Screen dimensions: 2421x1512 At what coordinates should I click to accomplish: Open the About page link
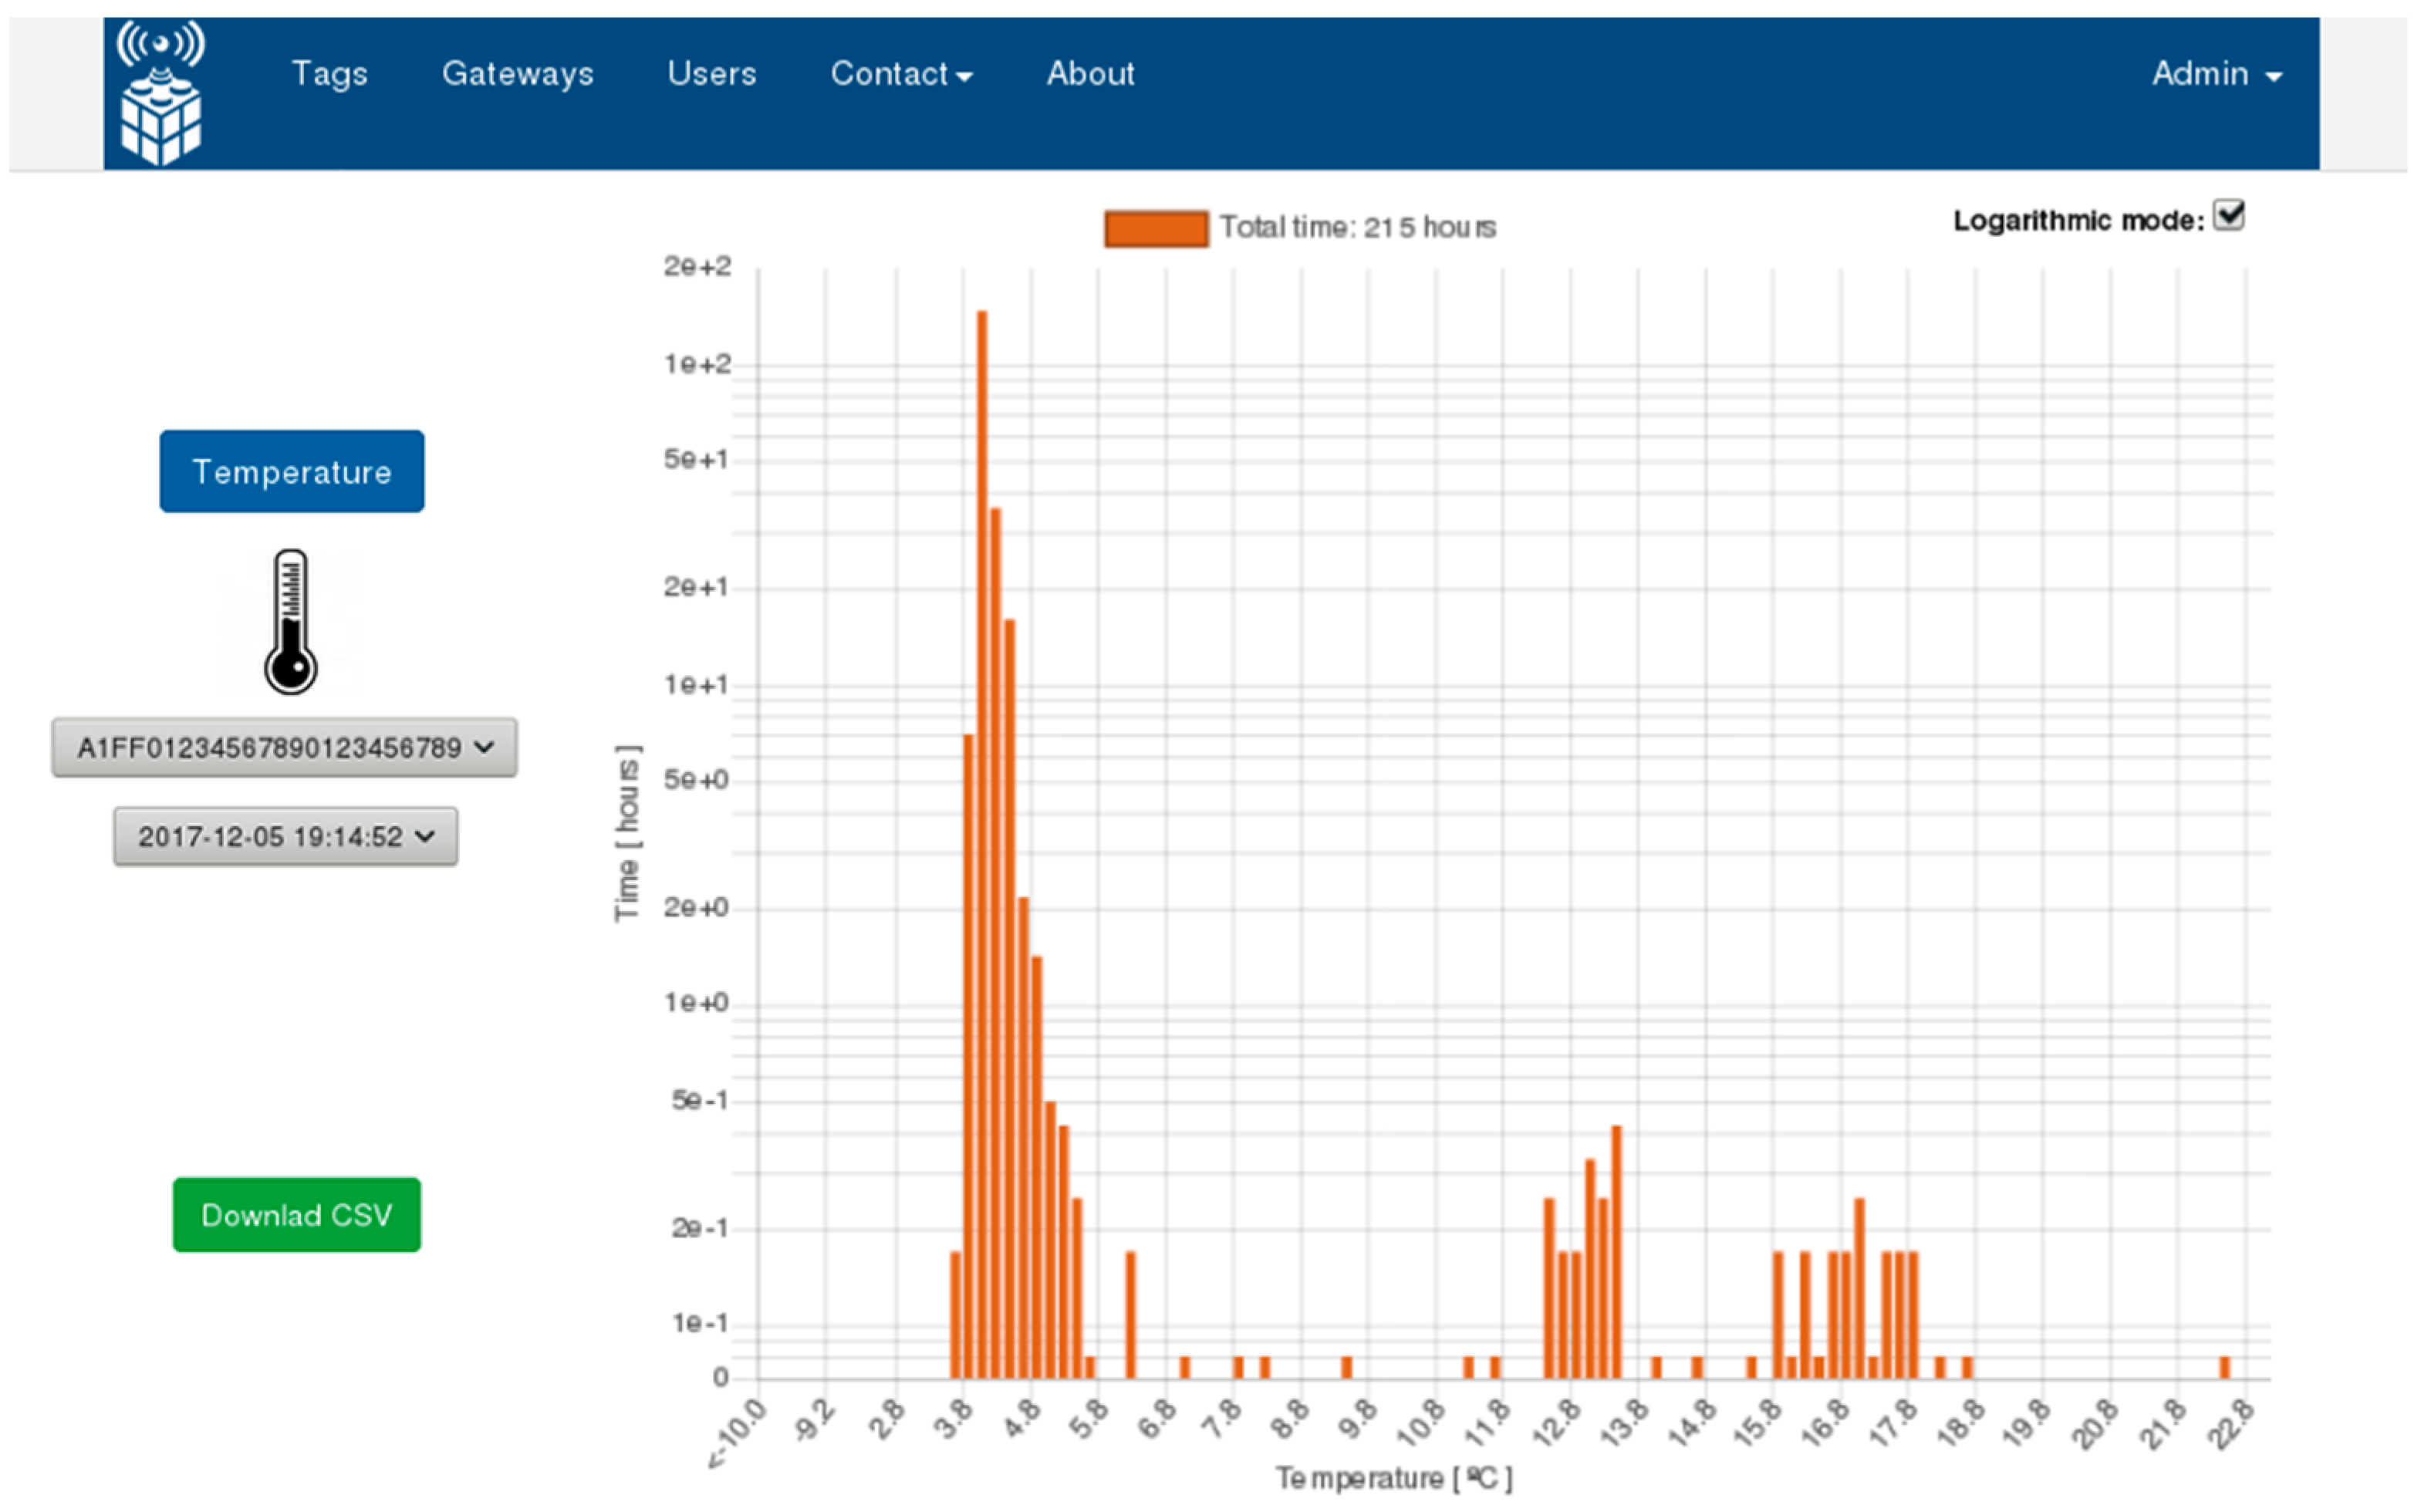[x=1090, y=74]
